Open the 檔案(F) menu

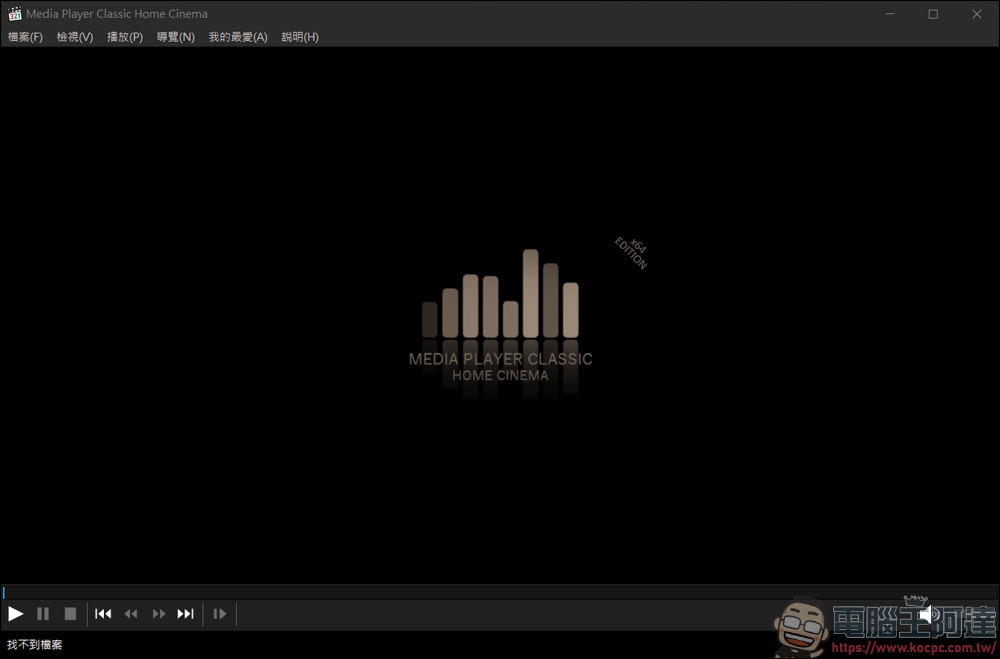(25, 37)
